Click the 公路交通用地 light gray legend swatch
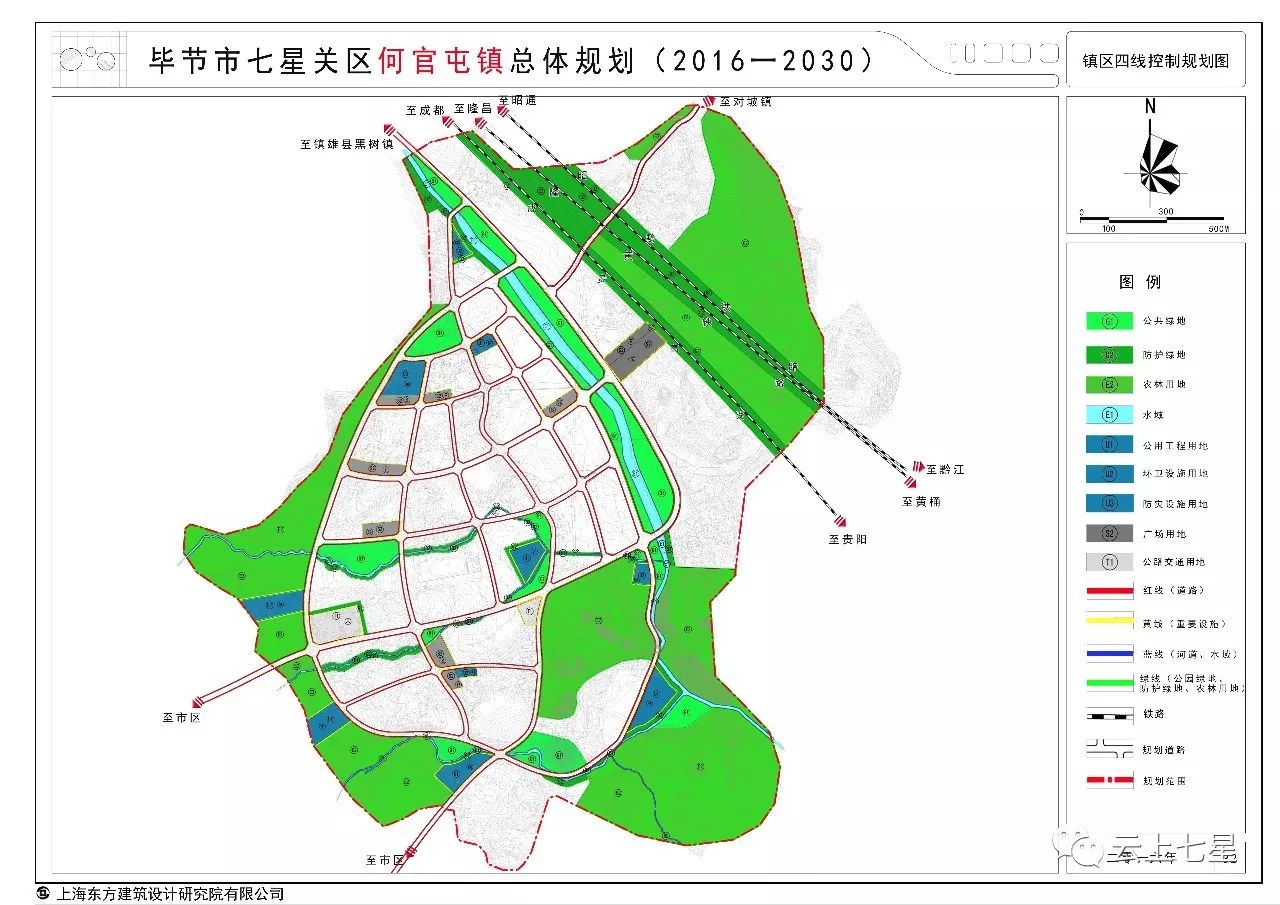Viewport: 1280px width, 905px height. pyautogui.click(x=1109, y=562)
